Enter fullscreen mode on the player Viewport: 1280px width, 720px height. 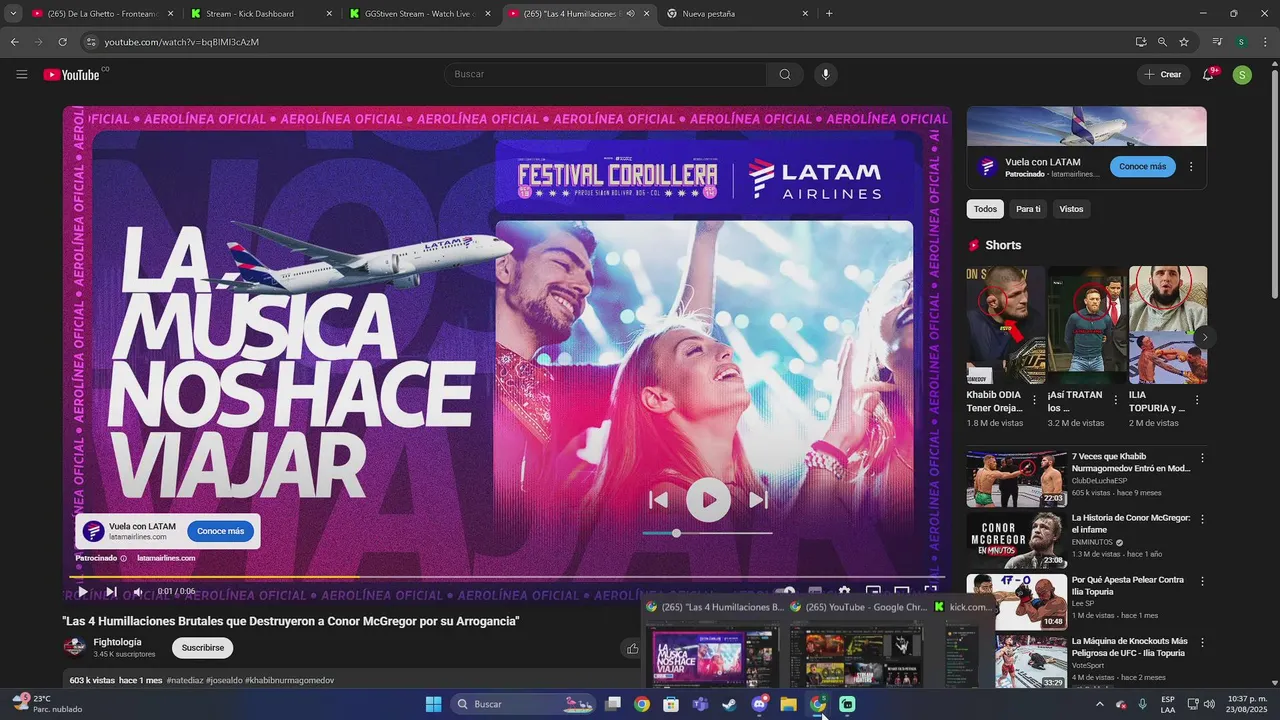pyautogui.click(x=930, y=592)
